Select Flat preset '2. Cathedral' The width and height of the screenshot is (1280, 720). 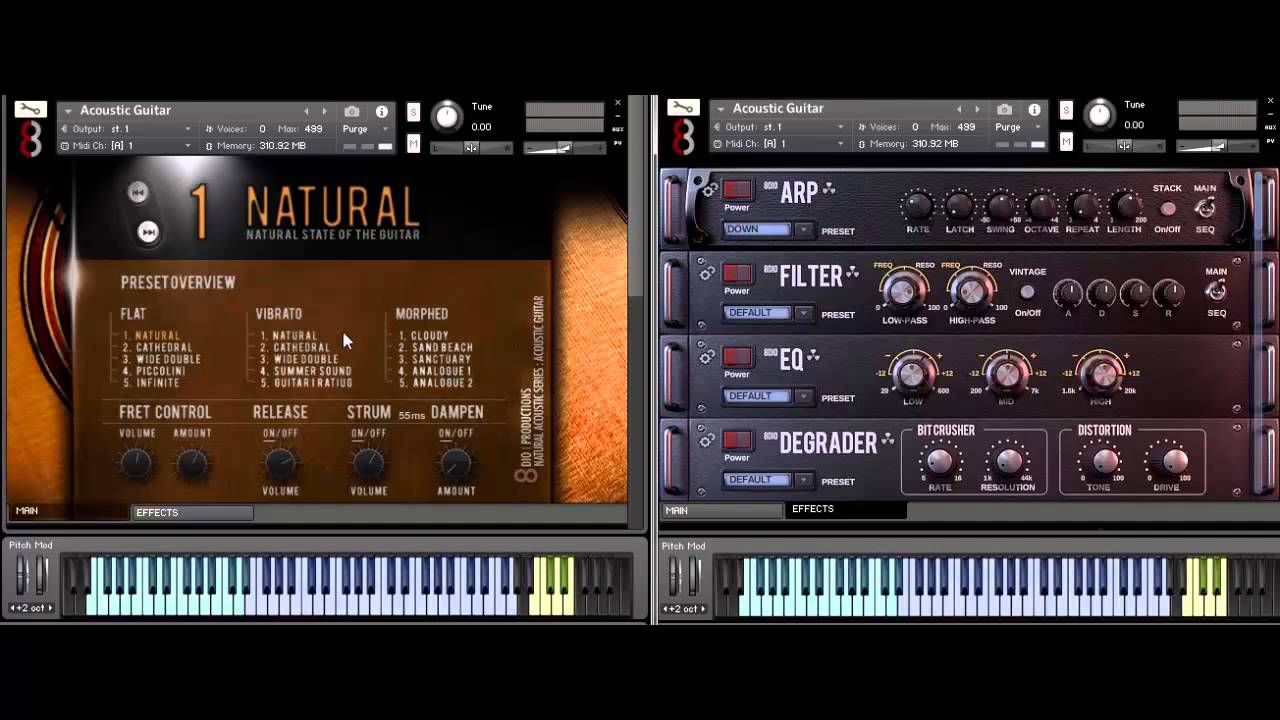pos(158,348)
